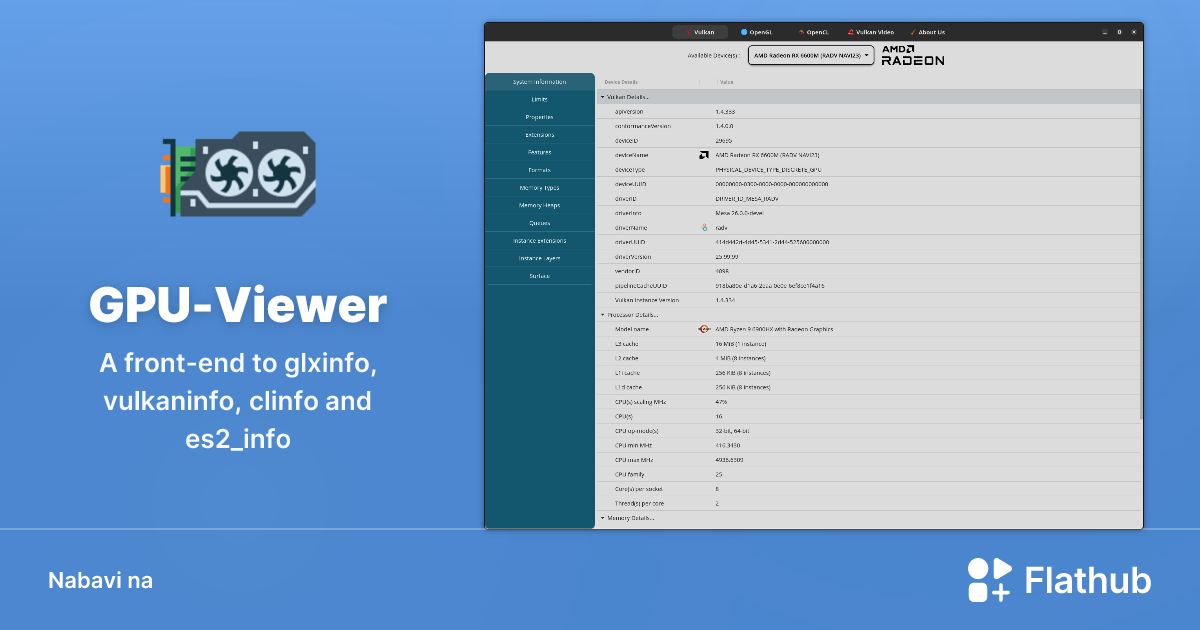The image size is (1200, 630).
Task: Switch to the OpenGL tab
Action: [x=757, y=31]
